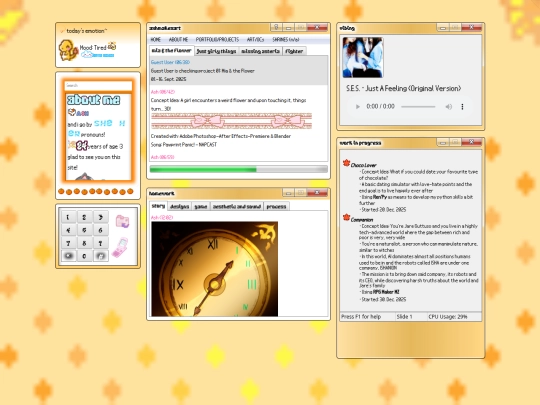Select the story tab in homework window
The height and width of the screenshot is (405, 540).
pyautogui.click(x=158, y=206)
